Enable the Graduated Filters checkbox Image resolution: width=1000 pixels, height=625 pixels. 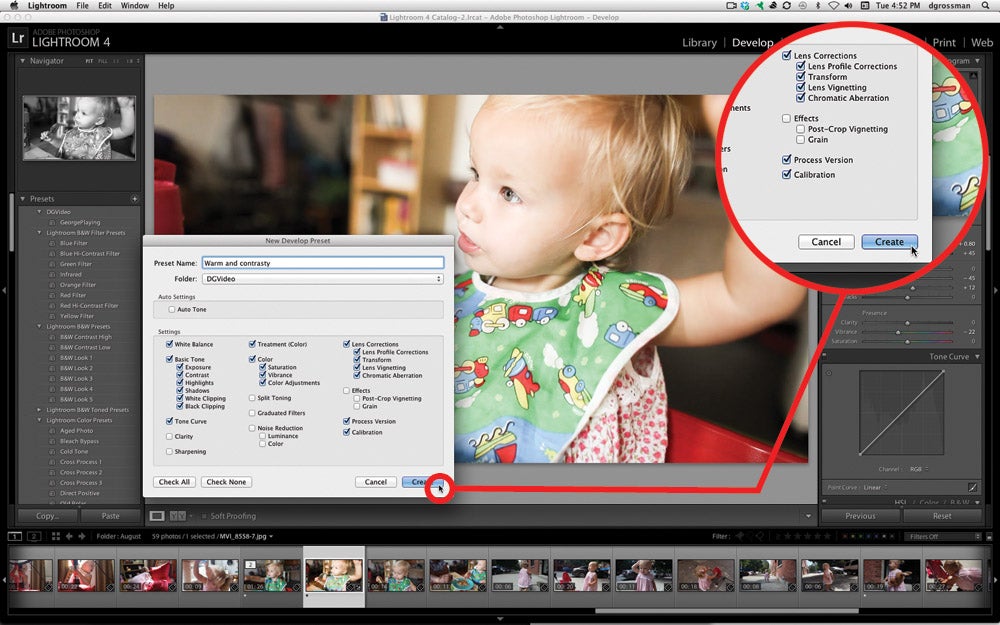(x=252, y=413)
